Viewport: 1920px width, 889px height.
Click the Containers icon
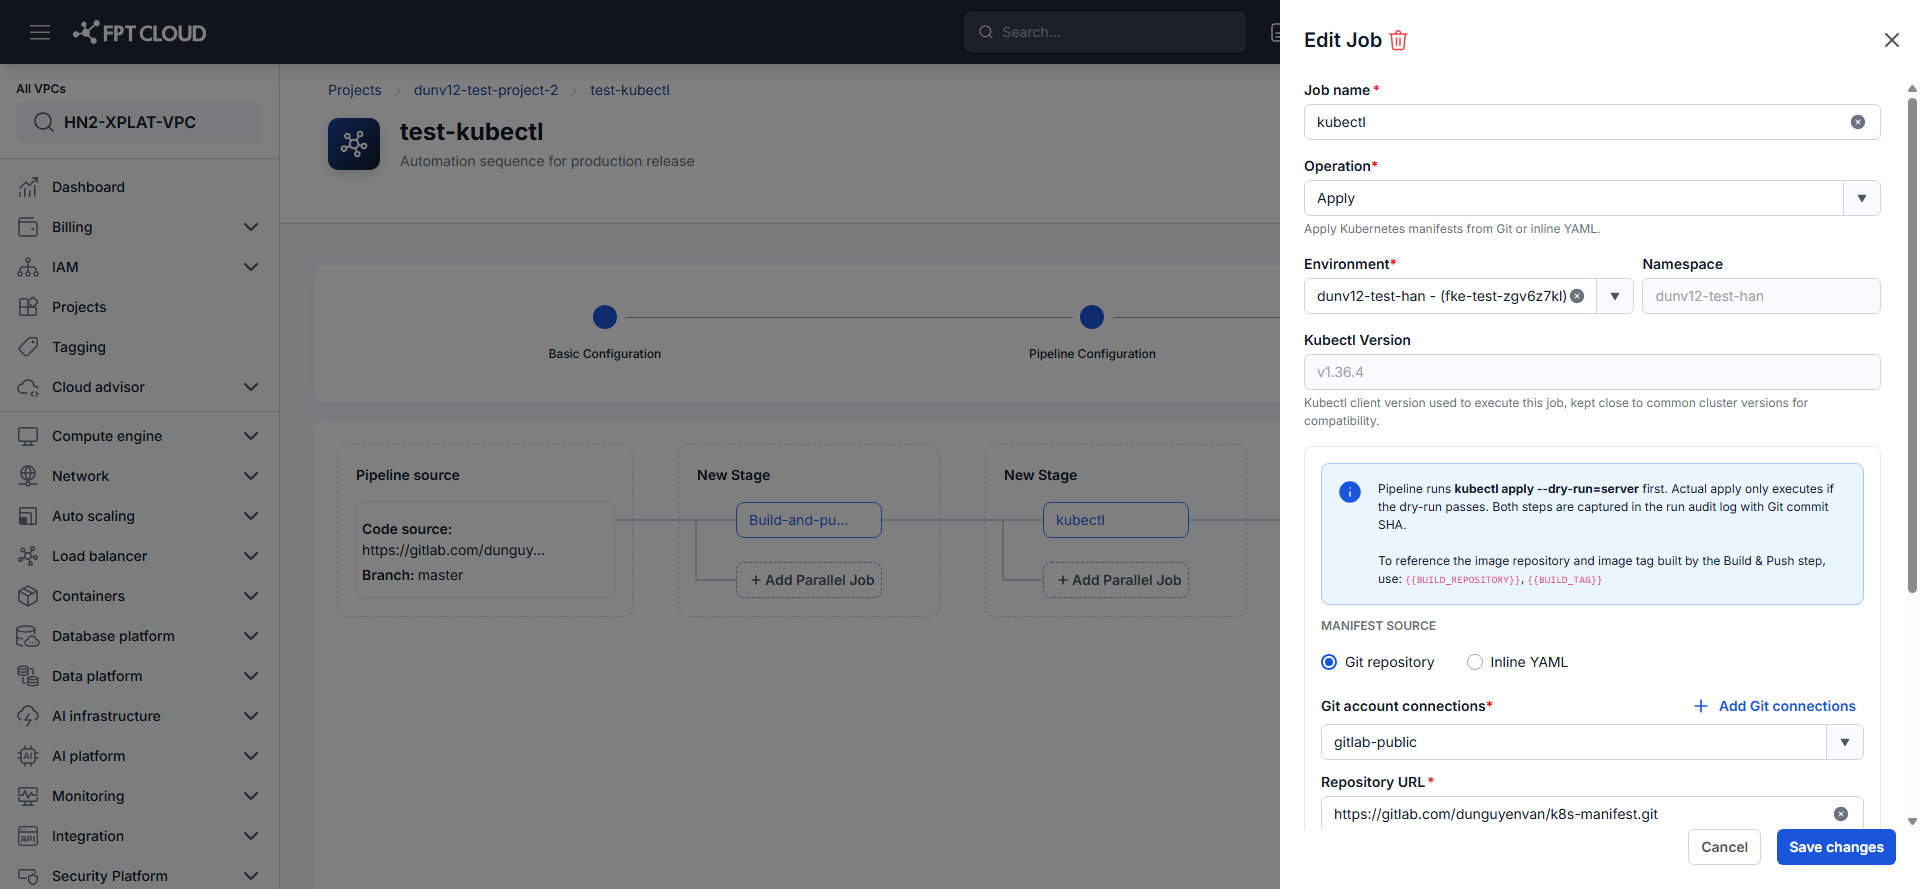[28, 596]
